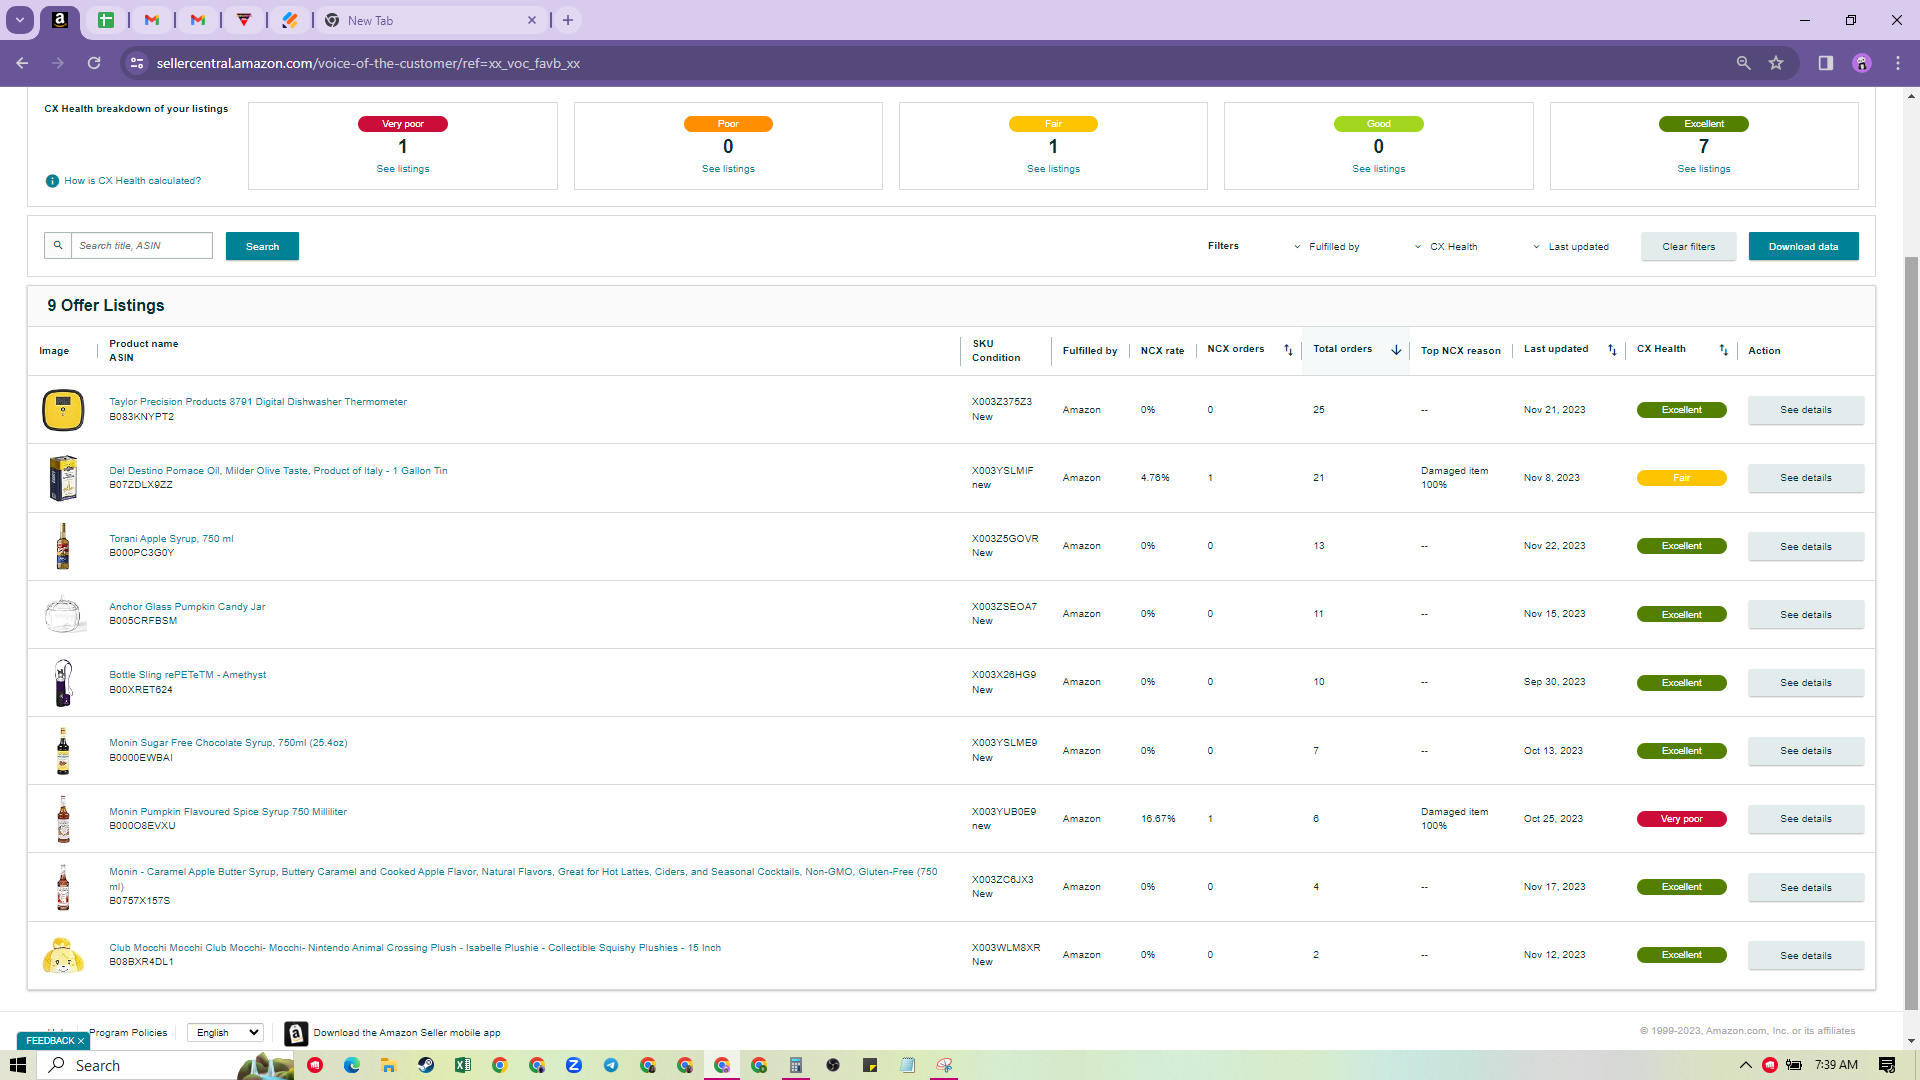The height and width of the screenshot is (1080, 1920).
Task: Click the magnifier icon in the ASIN search box
Action: 58,245
